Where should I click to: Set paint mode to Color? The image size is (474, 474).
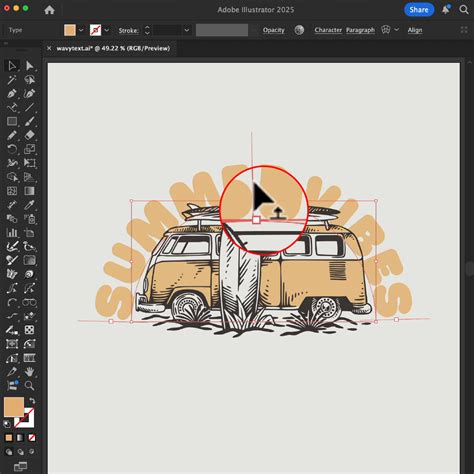pos(9,437)
